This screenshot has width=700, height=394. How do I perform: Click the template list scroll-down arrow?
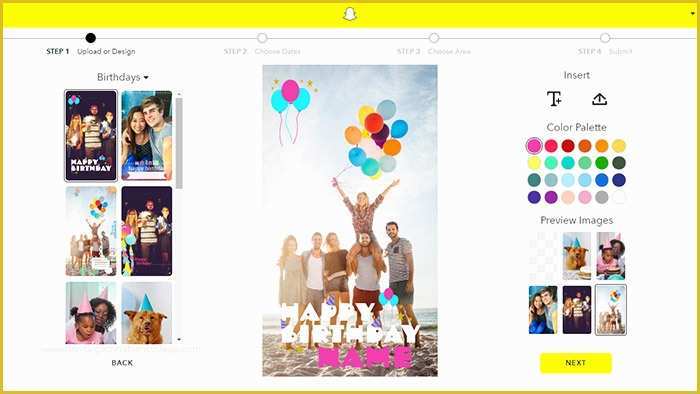pyautogui.click(x=179, y=340)
